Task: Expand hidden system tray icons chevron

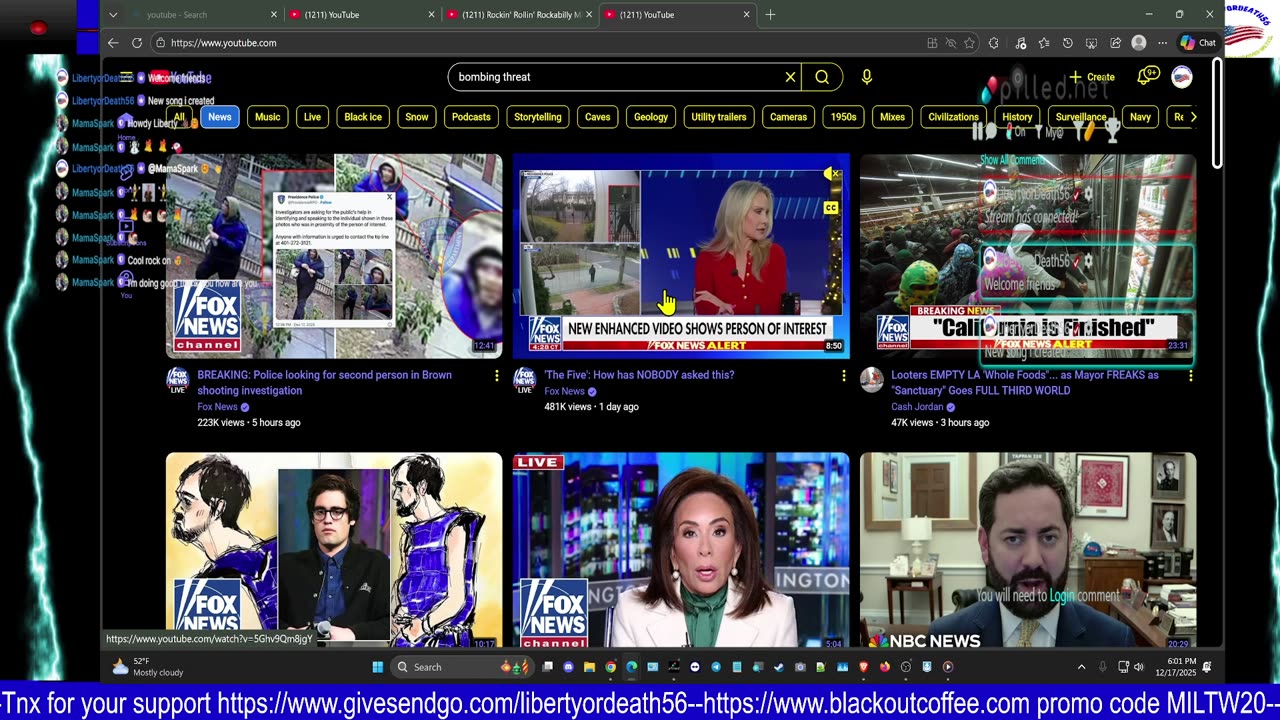Action: click(x=1081, y=667)
